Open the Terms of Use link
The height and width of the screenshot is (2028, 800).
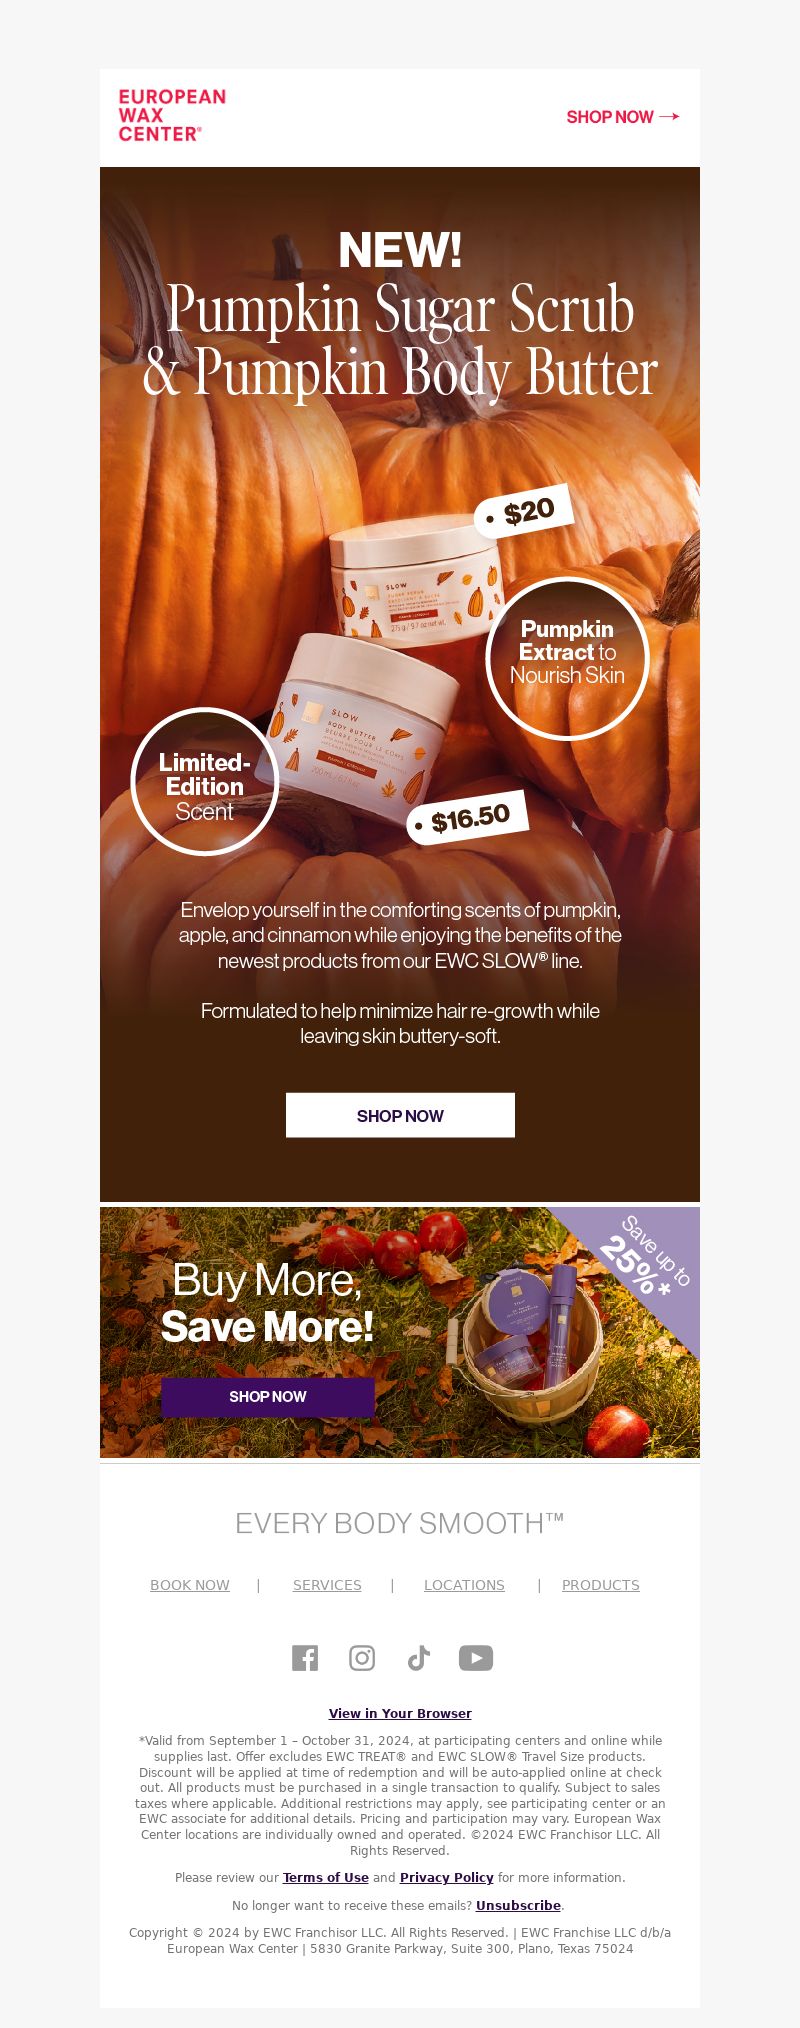pos(326,1878)
